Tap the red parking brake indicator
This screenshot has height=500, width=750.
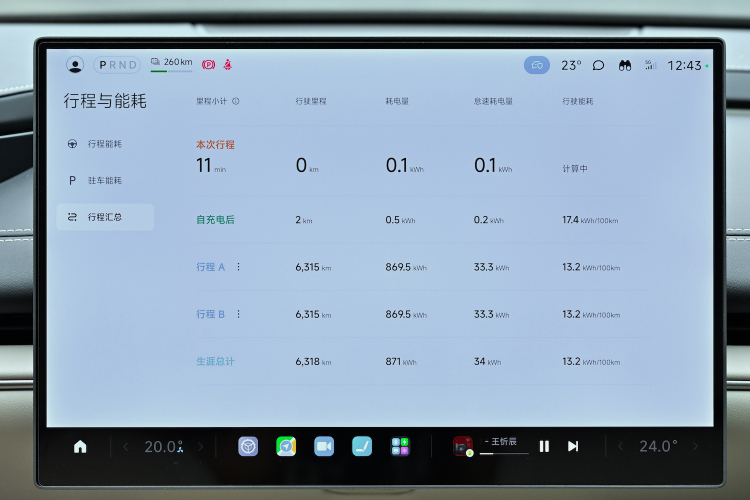(x=208, y=65)
